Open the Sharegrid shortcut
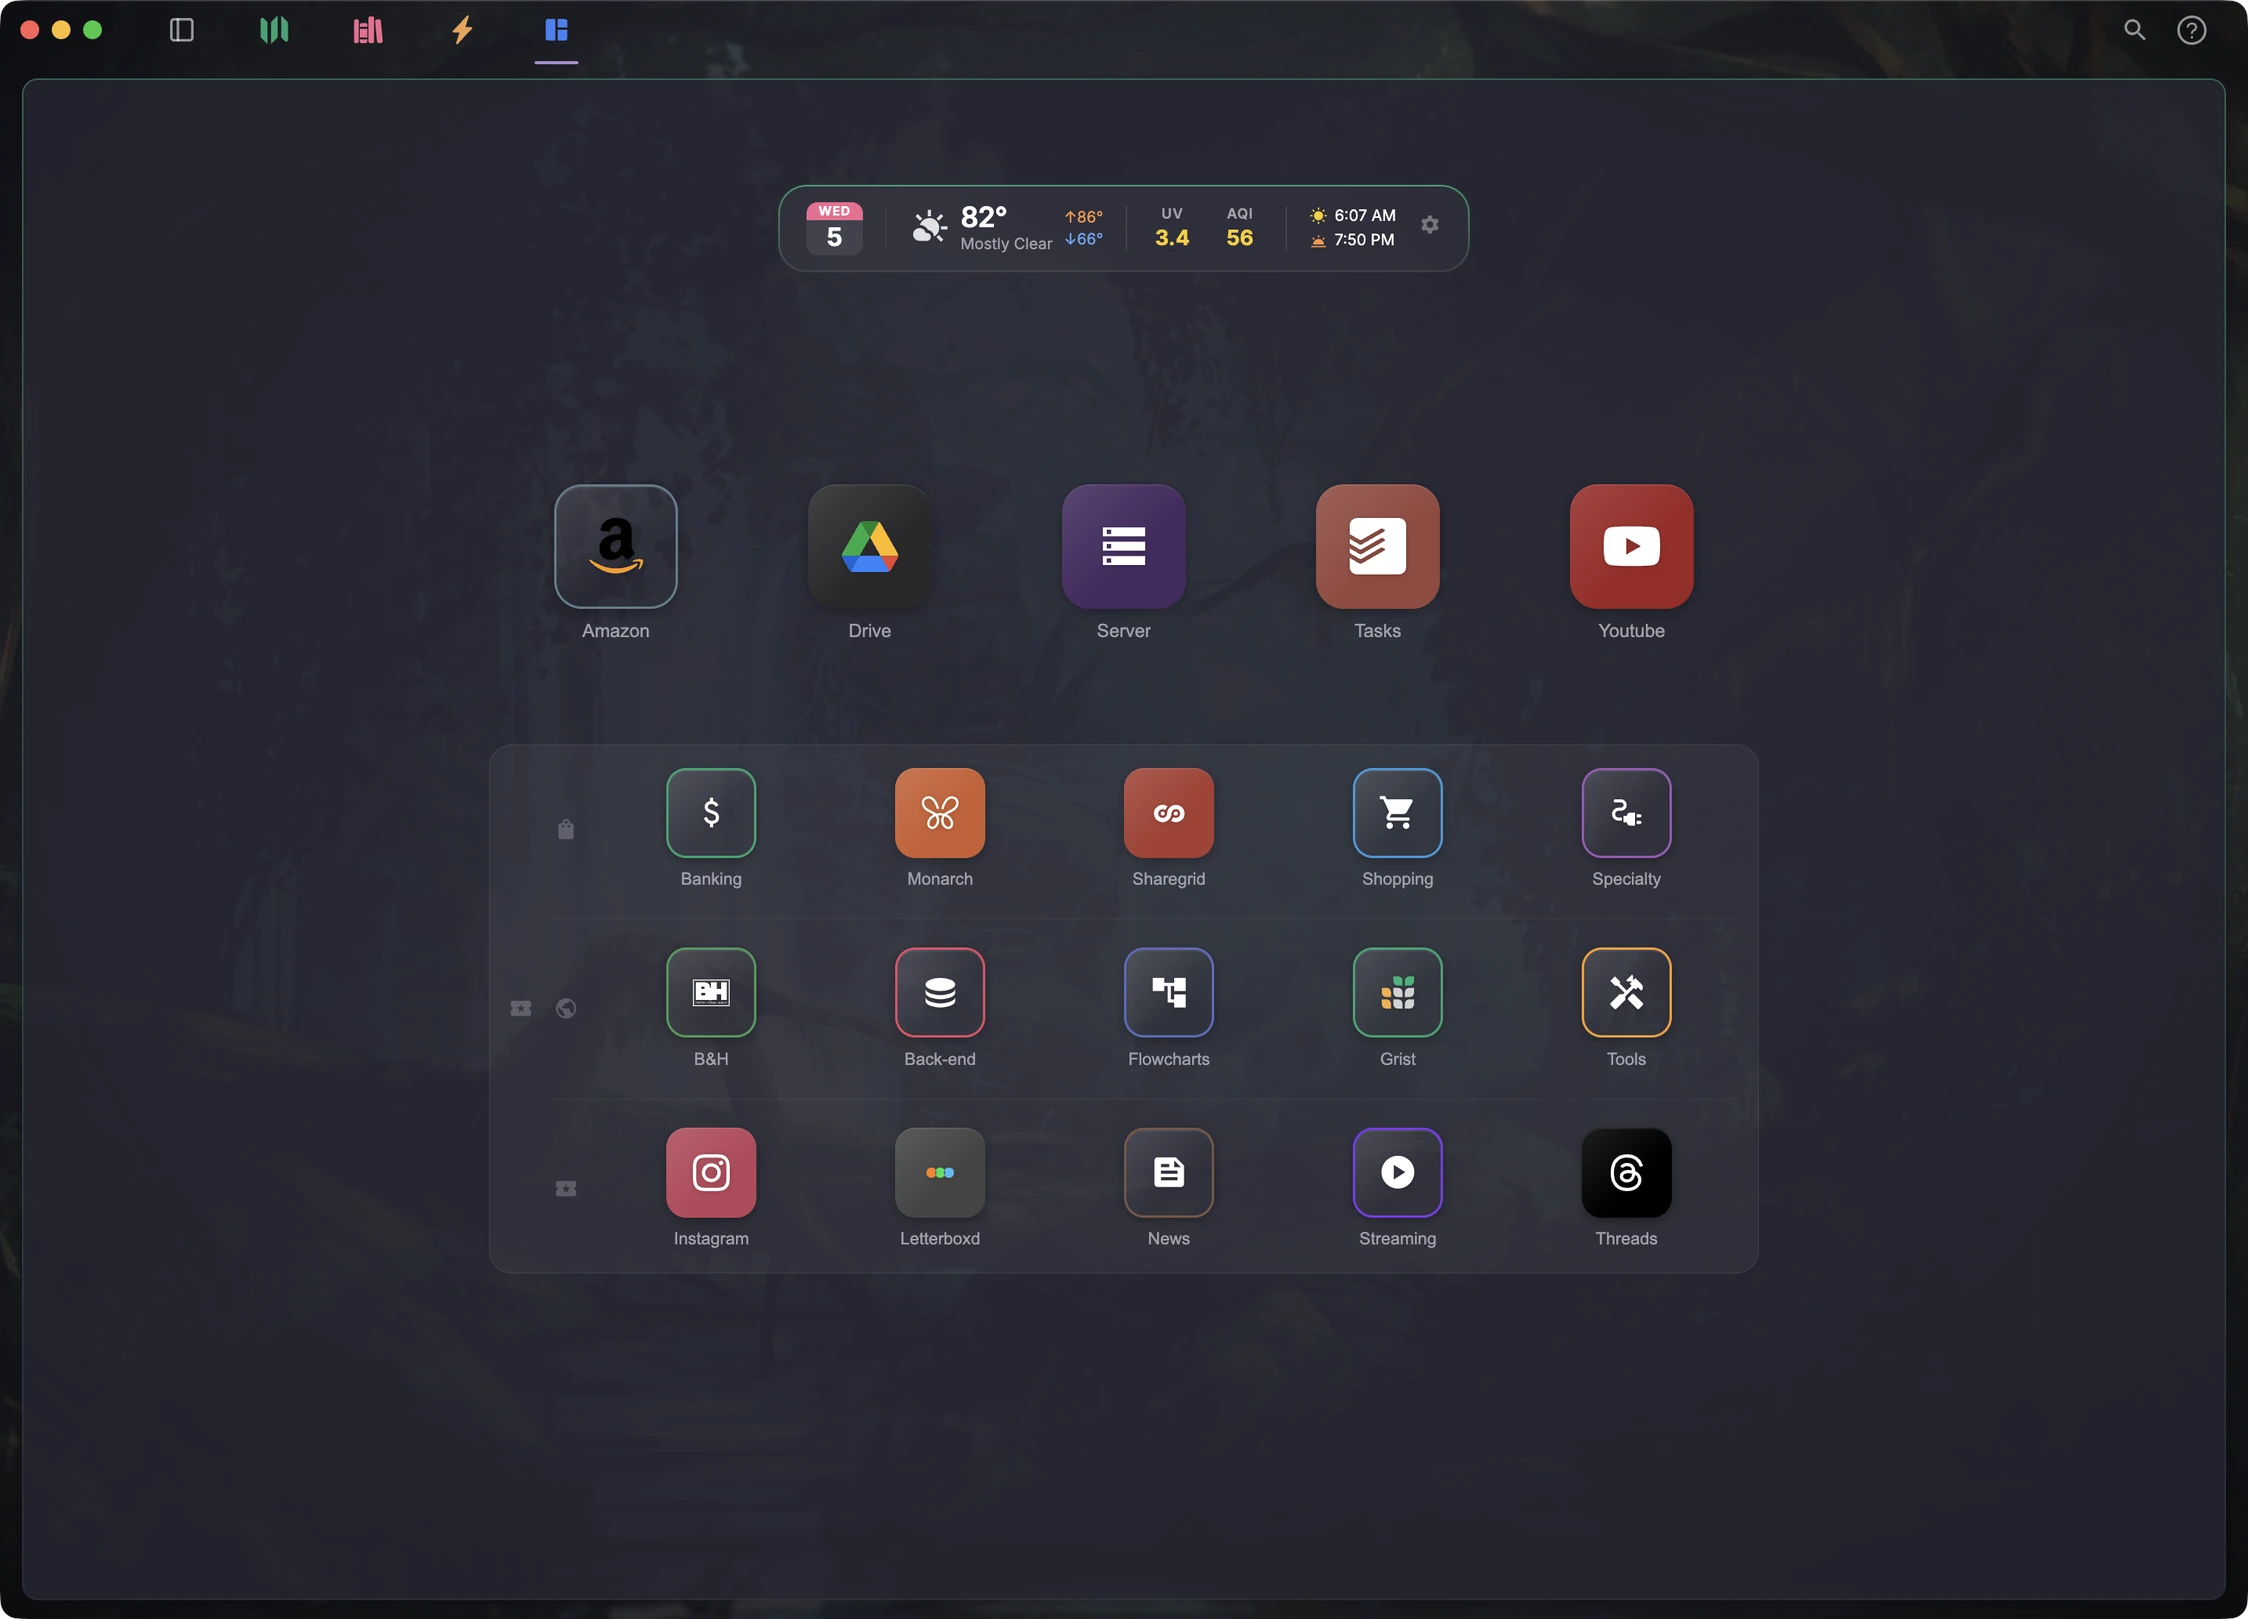This screenshot has width=2248, height=1619. pyautogui.click(x=1169, y=812)
